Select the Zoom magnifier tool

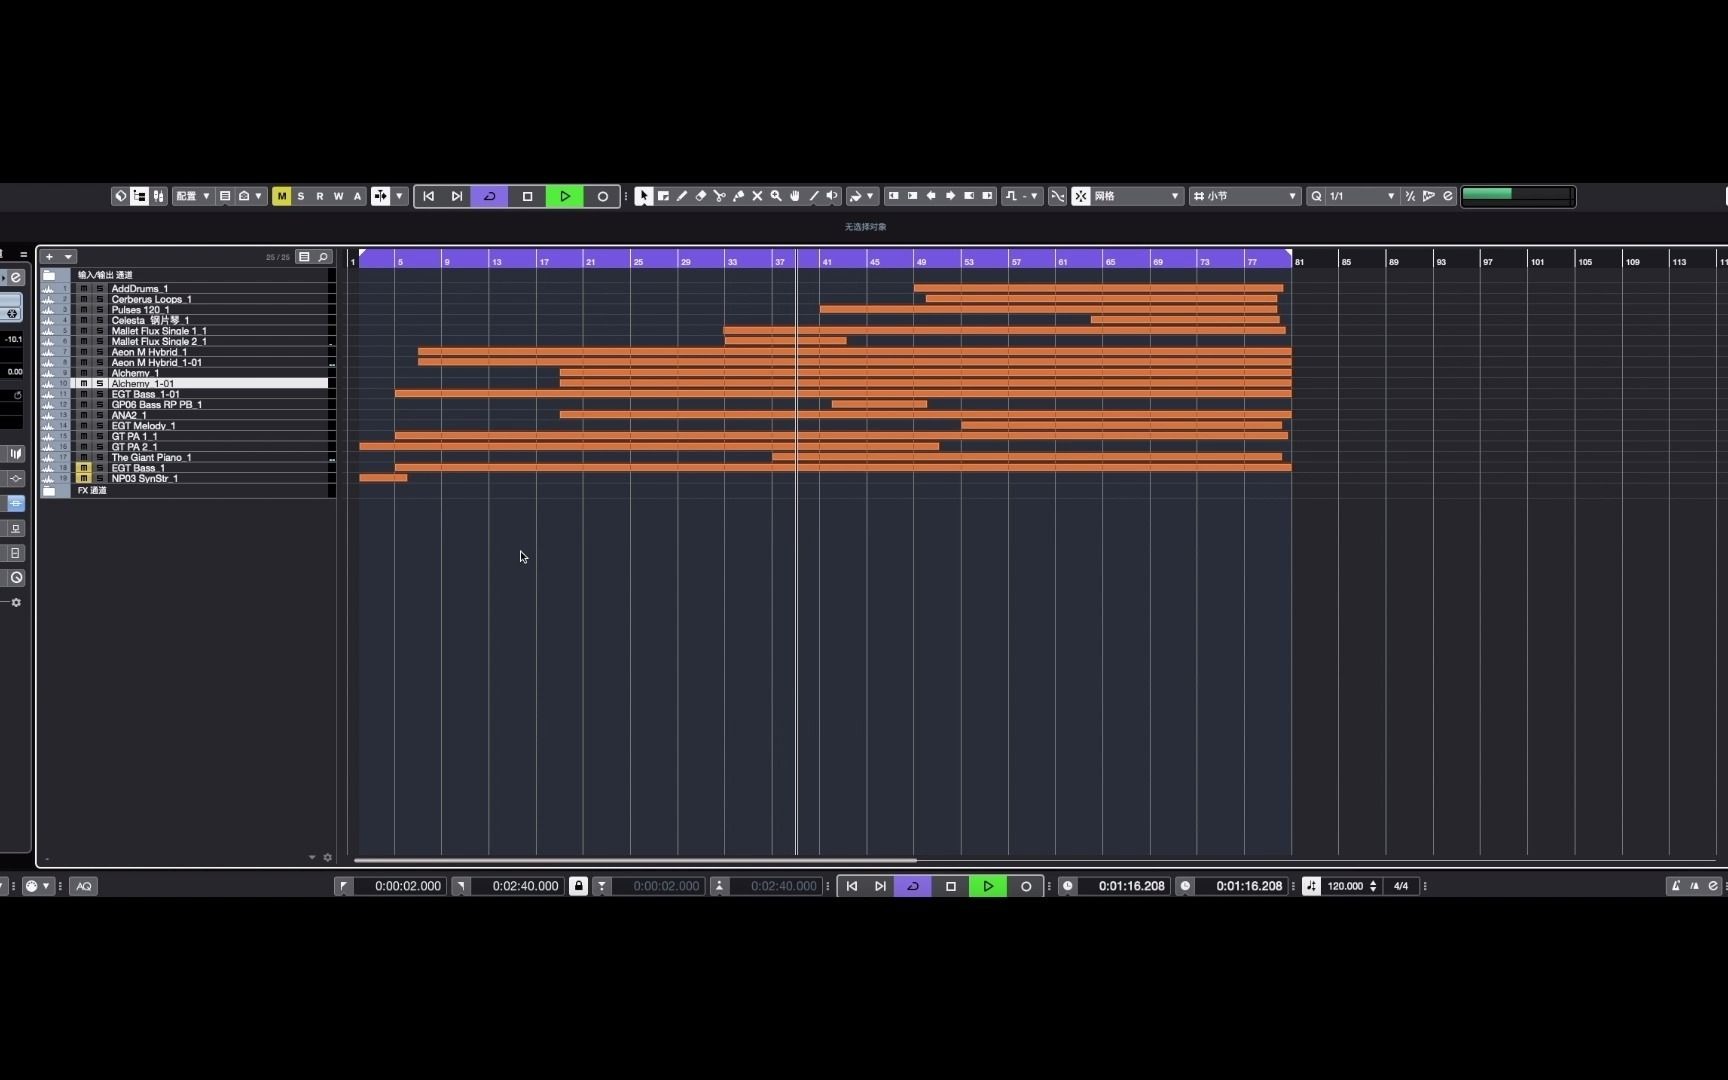pyautogui.click(x=776, y=196)
